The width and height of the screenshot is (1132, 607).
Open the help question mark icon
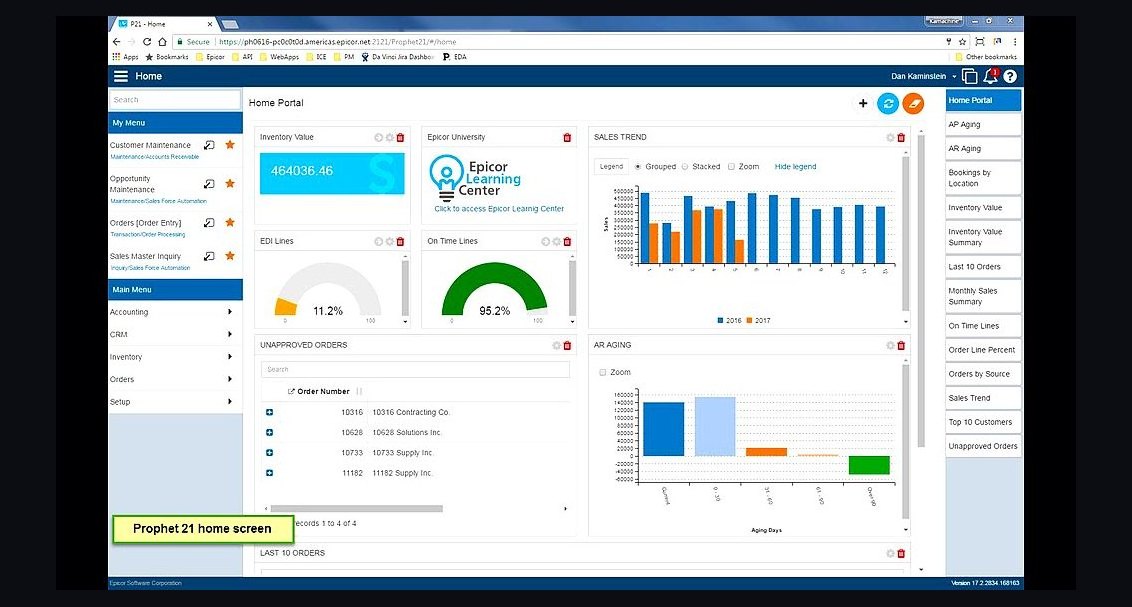[x=1010, y=76]
